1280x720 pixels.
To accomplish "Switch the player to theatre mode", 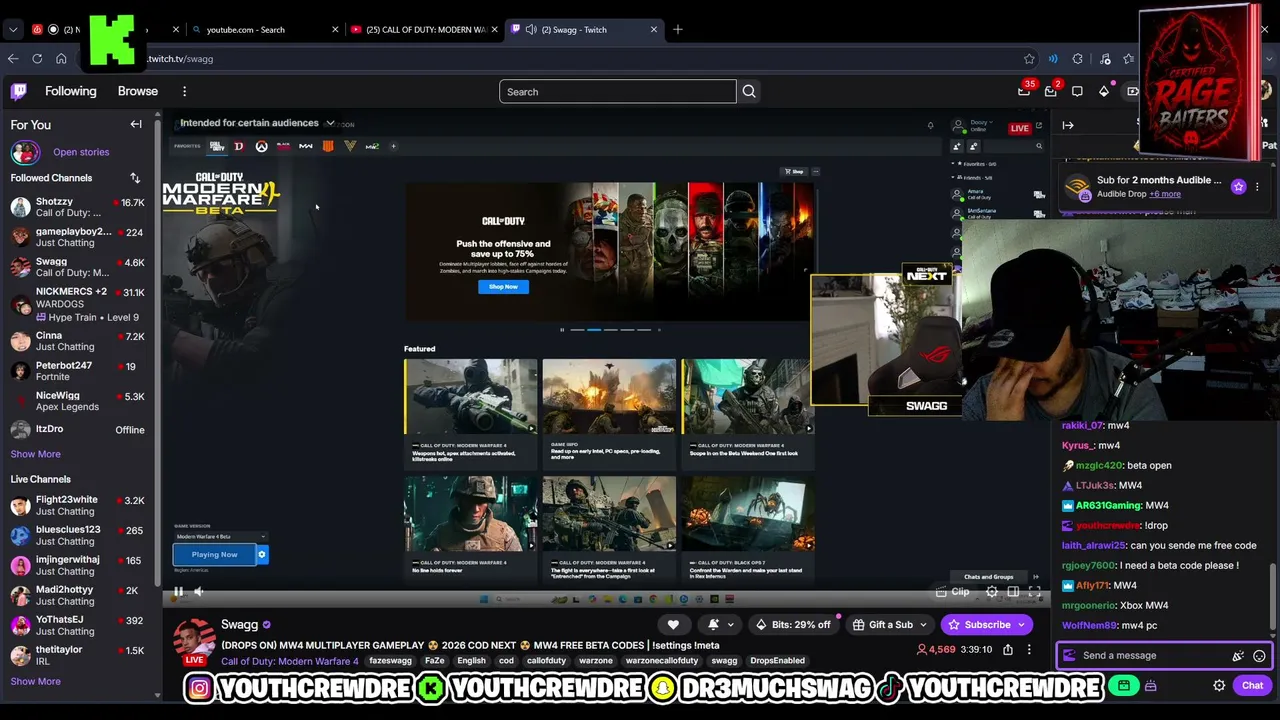I will point(1013,592).
